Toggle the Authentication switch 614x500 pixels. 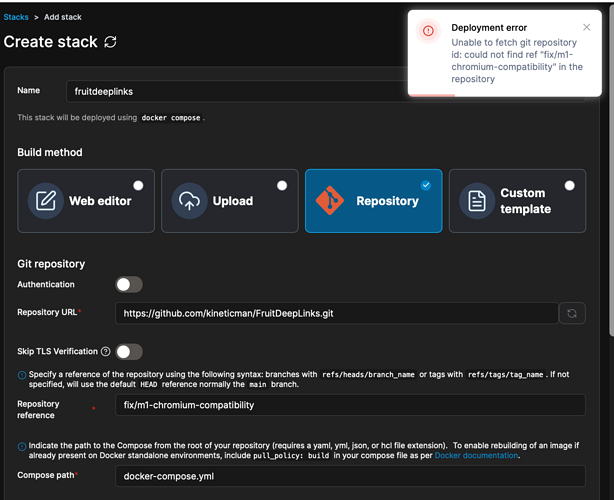(129, 285)
